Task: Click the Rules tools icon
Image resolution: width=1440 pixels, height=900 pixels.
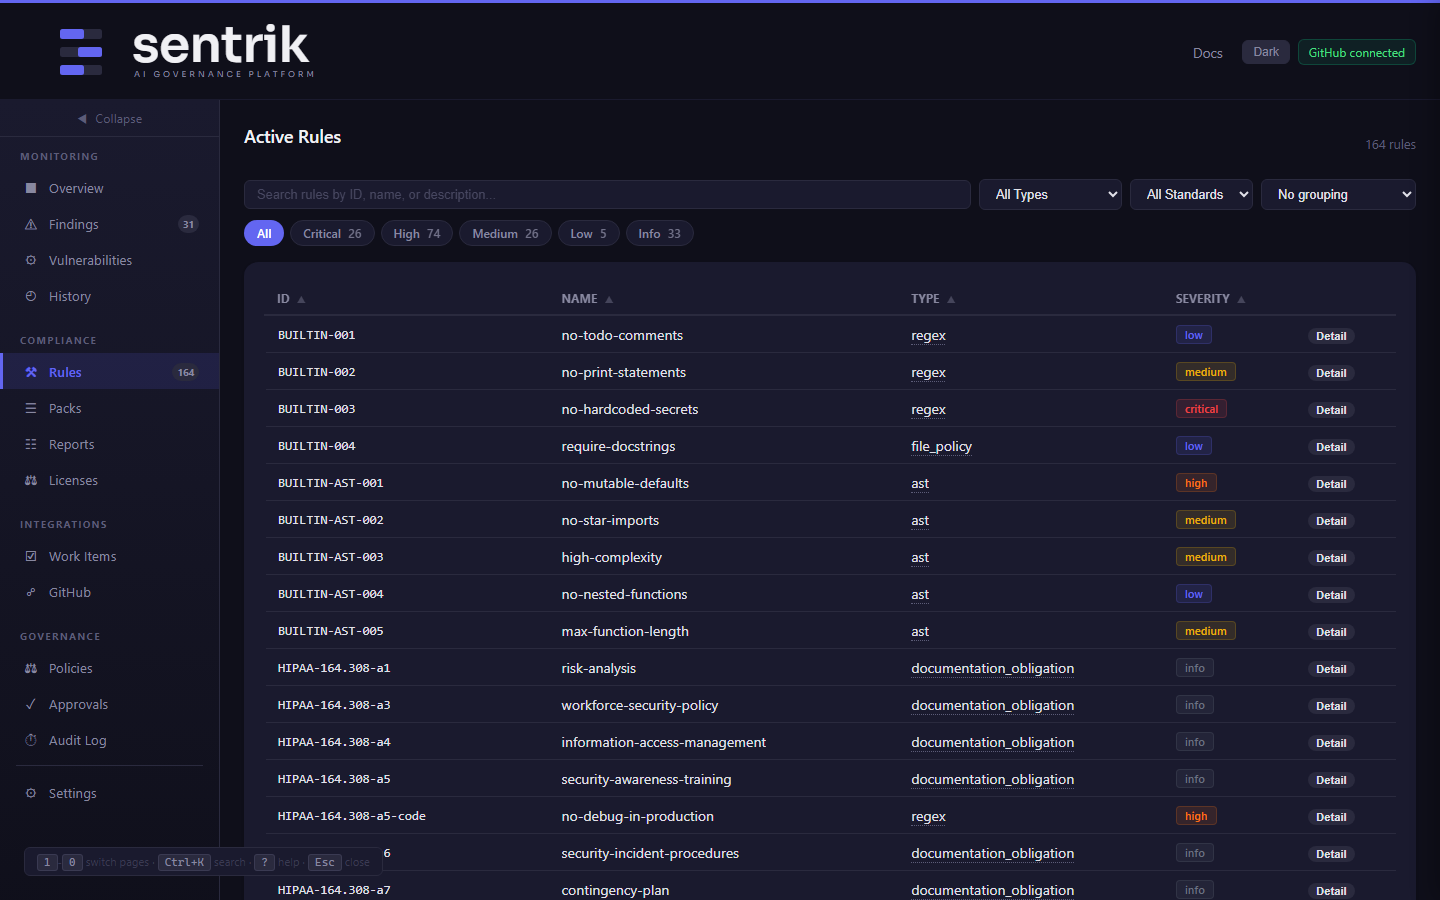Action: coord(31,372)
